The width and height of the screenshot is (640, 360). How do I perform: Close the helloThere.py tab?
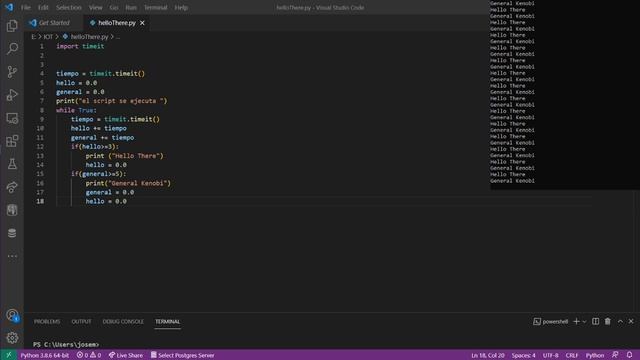click(142, 23)
